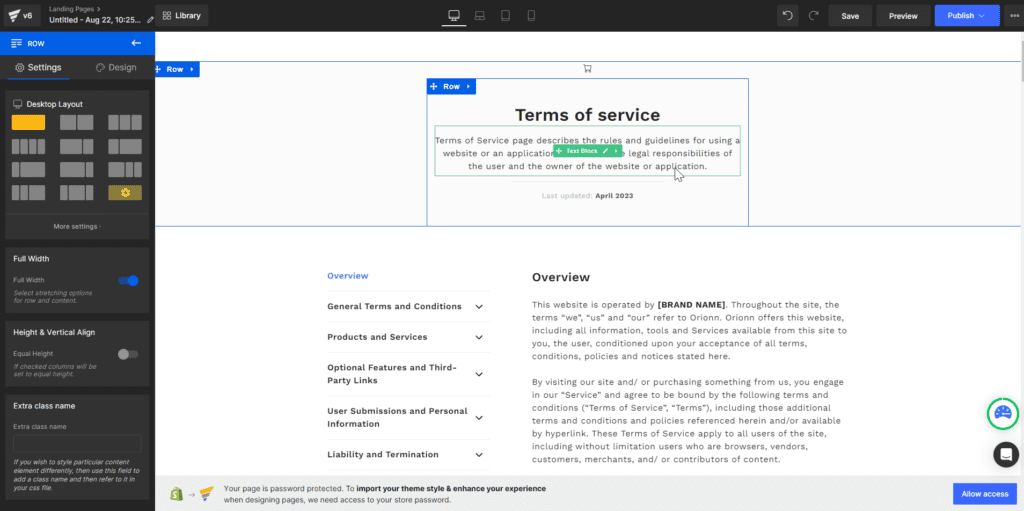Toggle Equal Height switch

click(x=128, y=354)
